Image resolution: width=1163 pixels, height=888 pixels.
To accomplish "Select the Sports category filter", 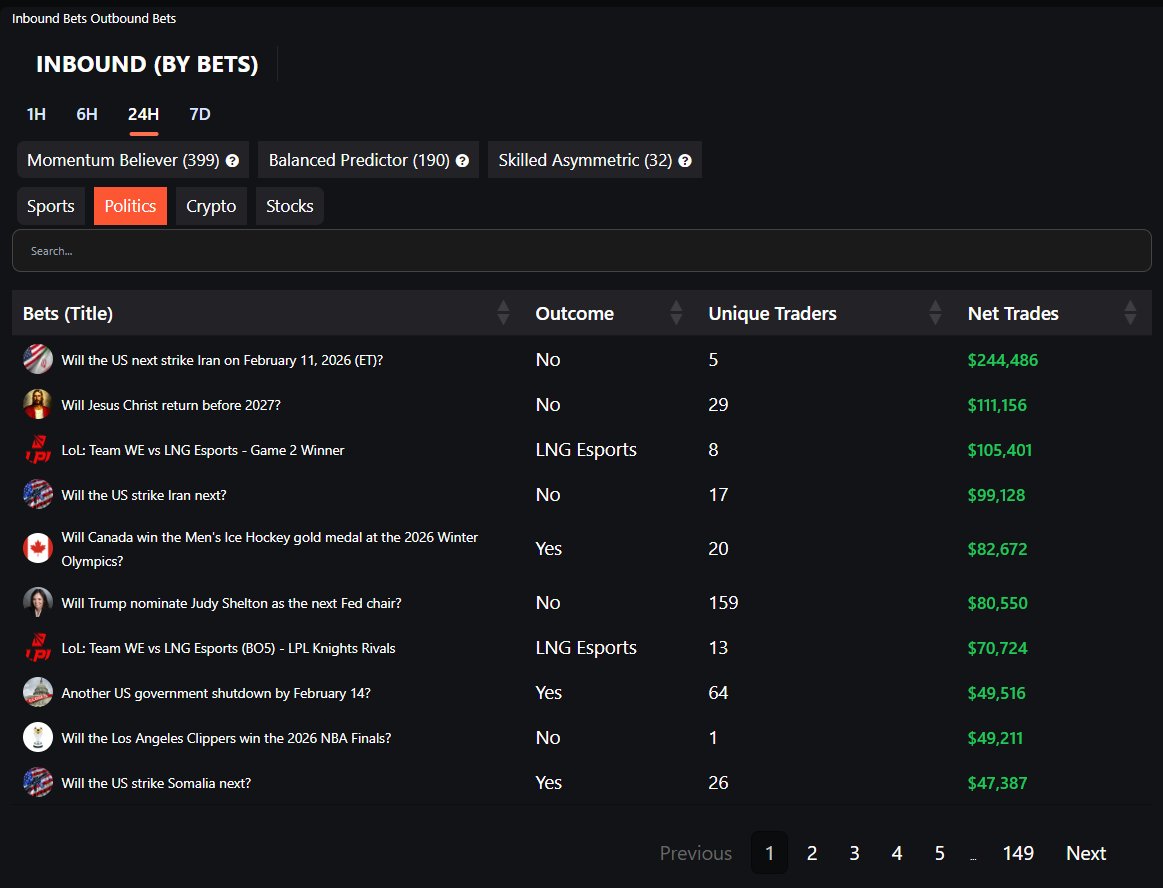I will point(50,206).
